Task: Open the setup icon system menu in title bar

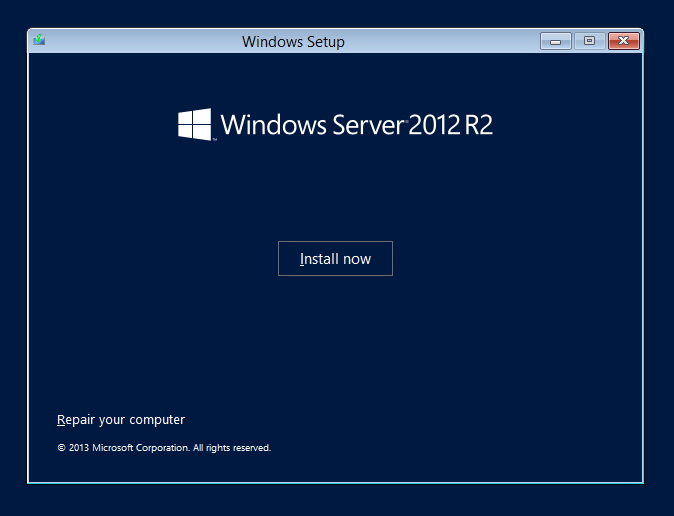Action: pyautogui.click(x=39, y=41)
